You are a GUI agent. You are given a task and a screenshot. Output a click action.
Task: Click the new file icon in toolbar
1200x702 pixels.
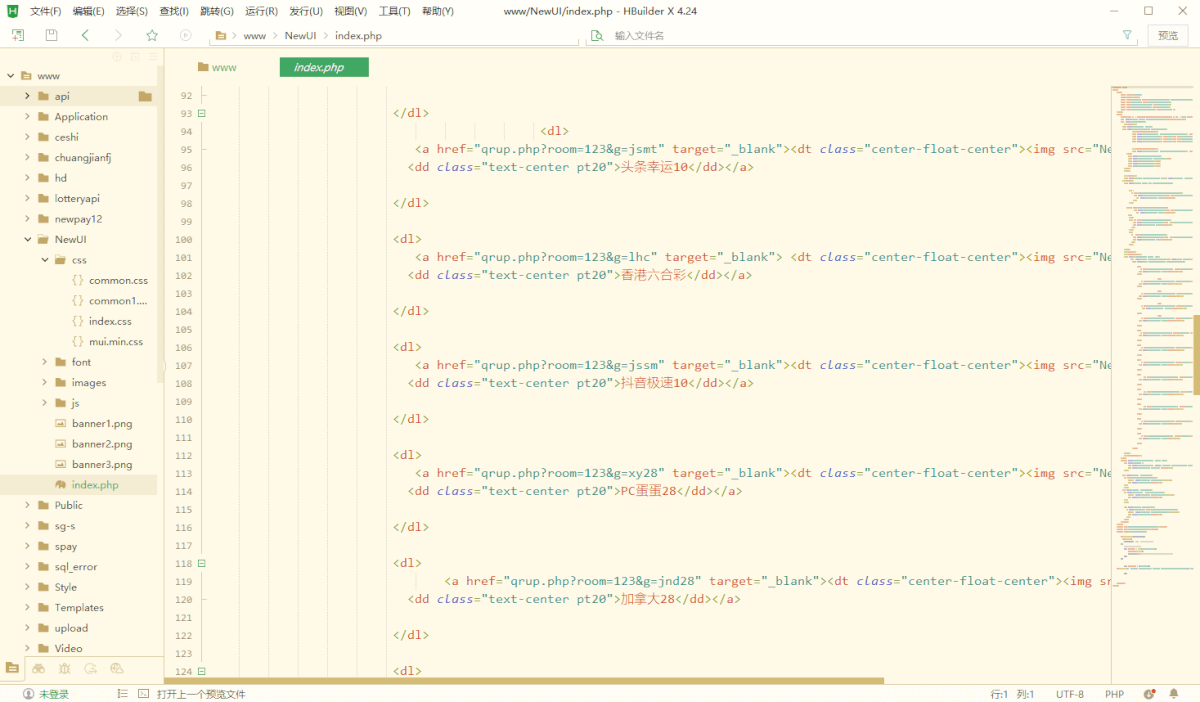[x=18, y=35]
